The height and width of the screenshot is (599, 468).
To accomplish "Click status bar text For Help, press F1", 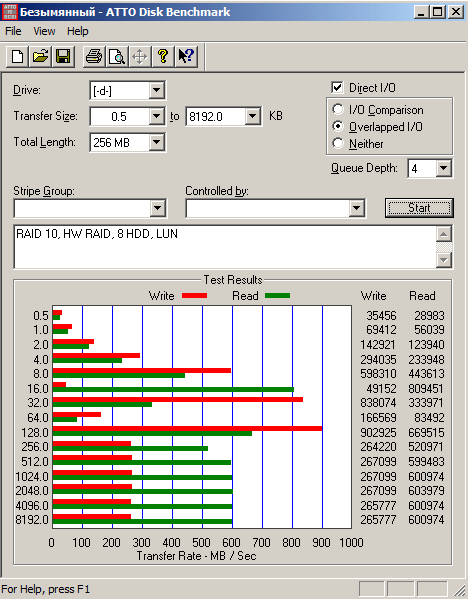I will (45, 589).
